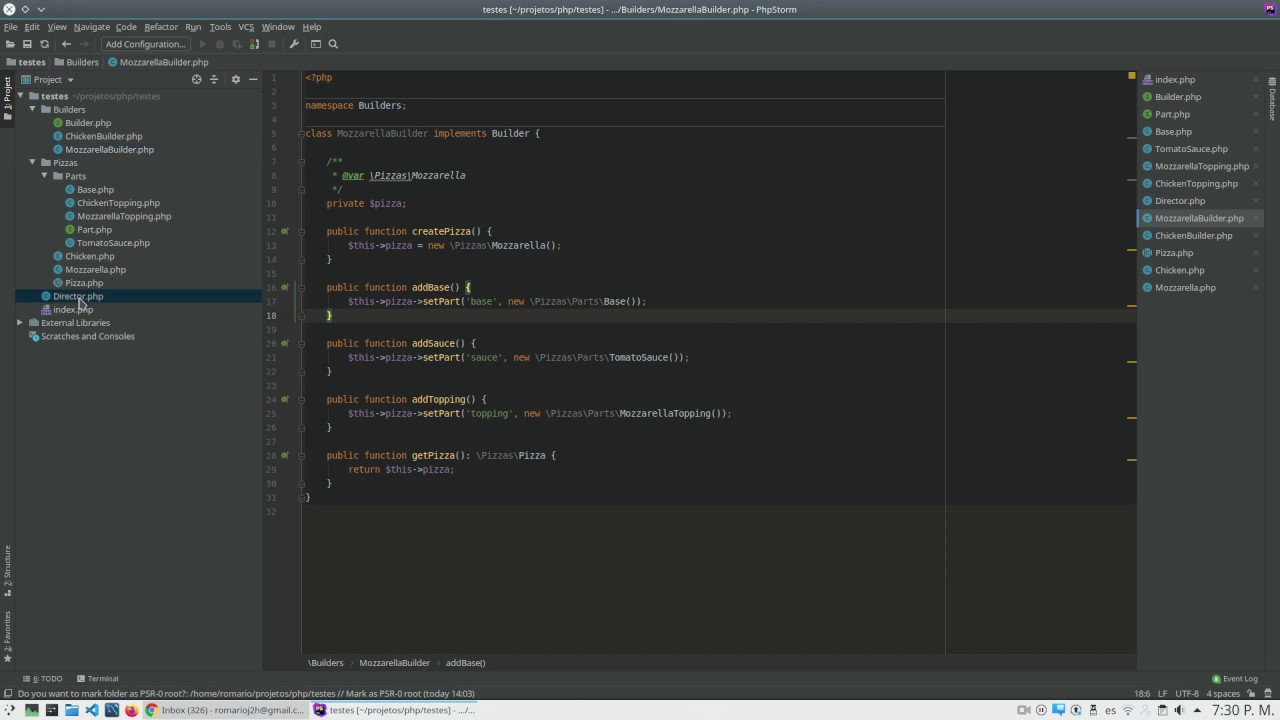1280x720 pixels.
Task: Click the yellow warning indicator atop editor scrollbar
Action: [x=1131, y=76]
